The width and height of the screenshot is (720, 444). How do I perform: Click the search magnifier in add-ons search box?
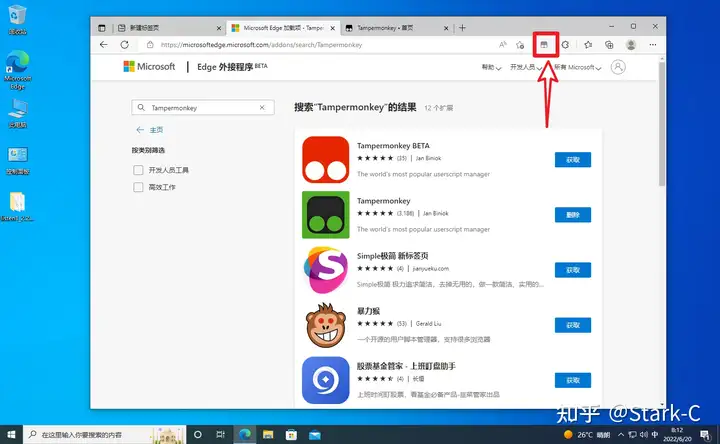click(141, 107)
